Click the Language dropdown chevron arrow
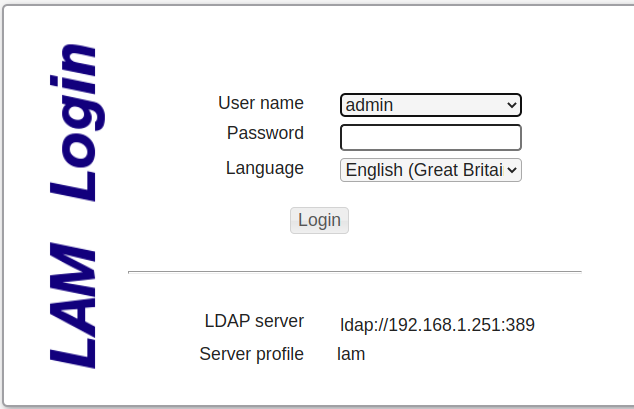The width and height of the screenshot is (634, 409). (x=513, y=170)
